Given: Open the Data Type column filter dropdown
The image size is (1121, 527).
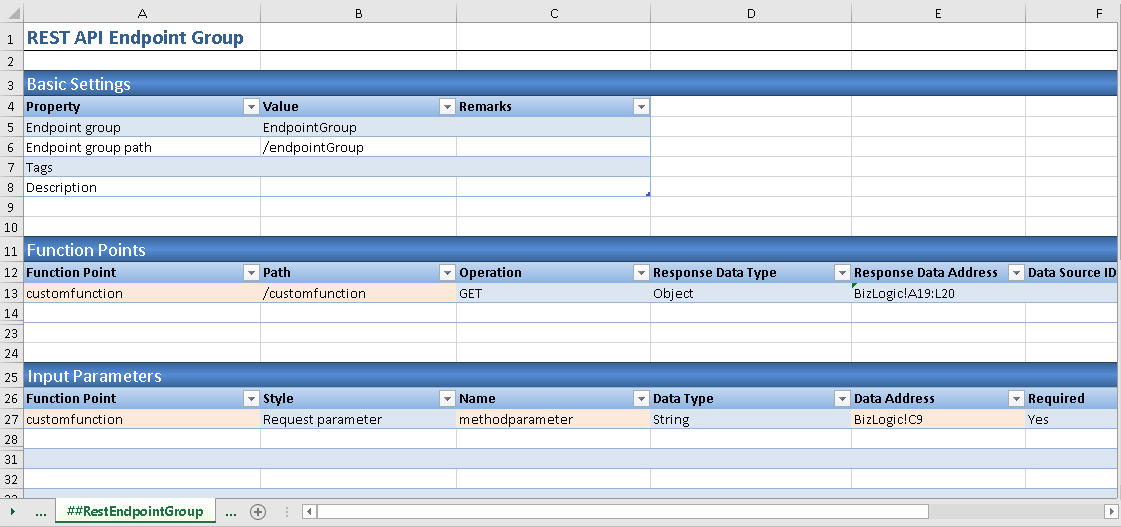Looking at the screenshot, I should (x=841, y=399).
